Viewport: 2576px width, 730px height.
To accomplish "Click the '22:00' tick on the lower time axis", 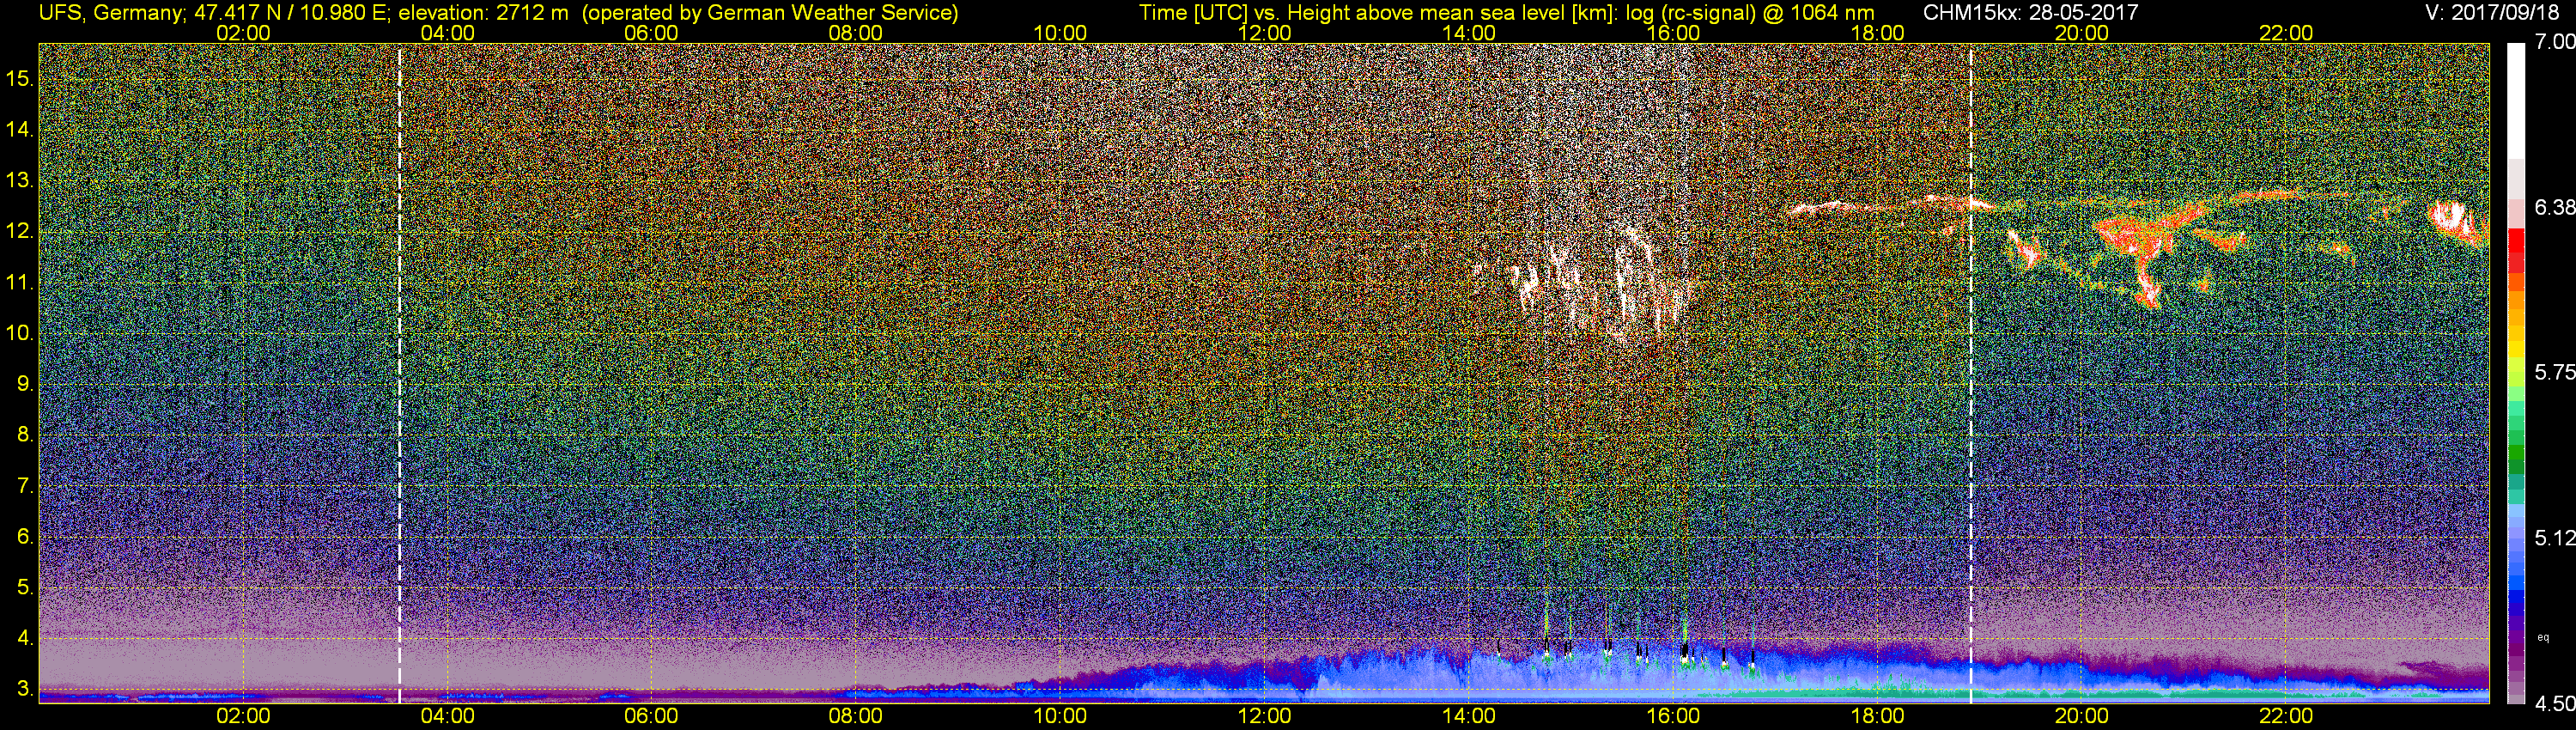I will (2286, 716).
